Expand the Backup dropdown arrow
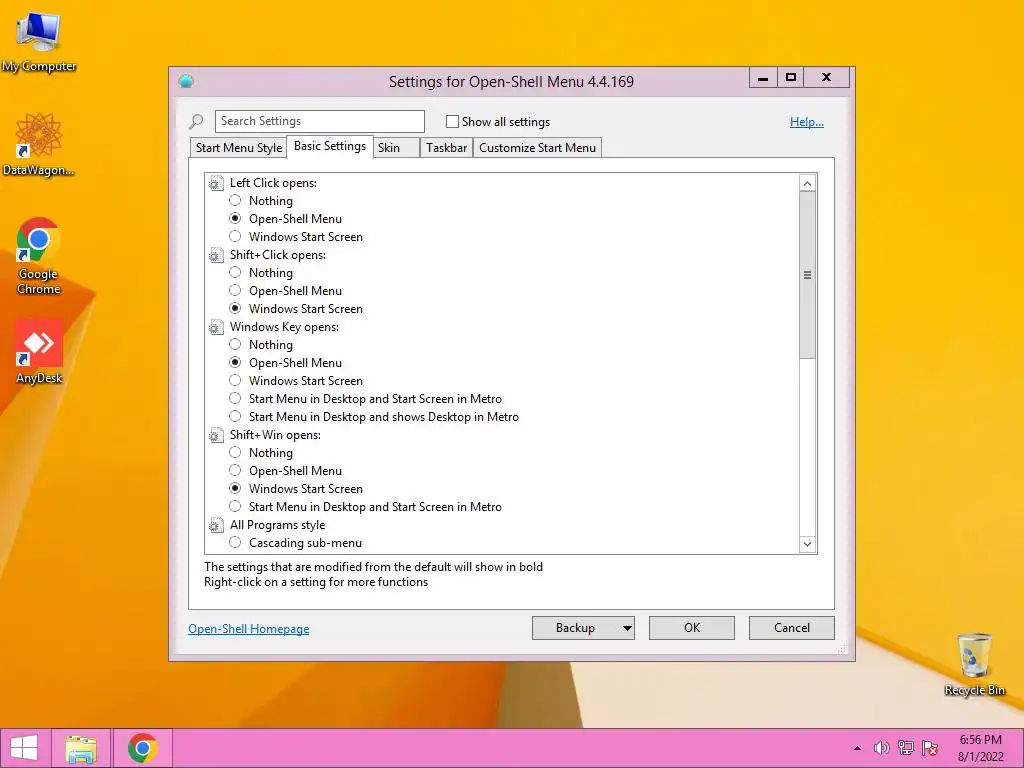The image size is (1024, 768). pyautogui.click(x=627, y=628)
